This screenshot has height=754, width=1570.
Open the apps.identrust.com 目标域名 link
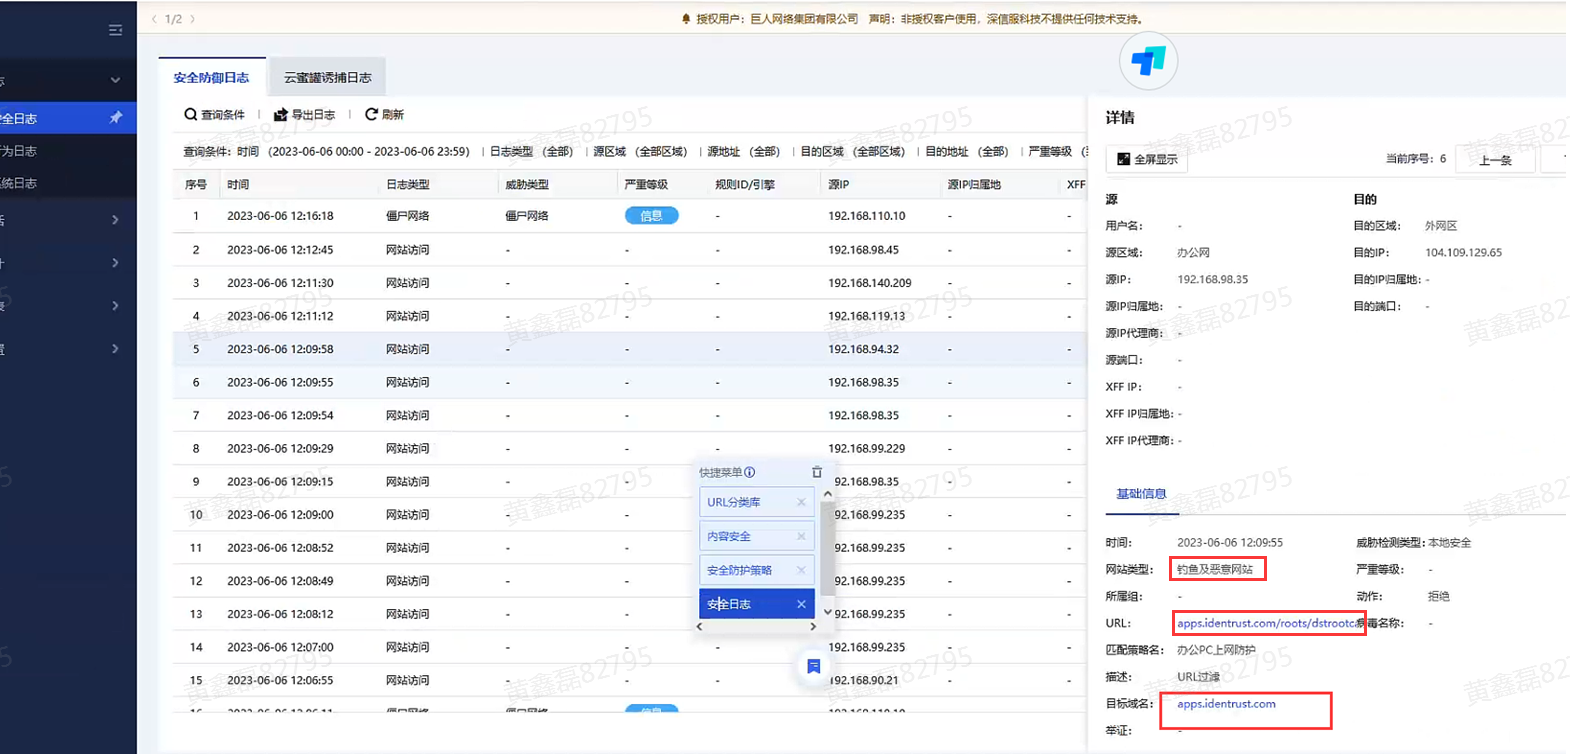pyautogui.click(x=1226, y=704)
